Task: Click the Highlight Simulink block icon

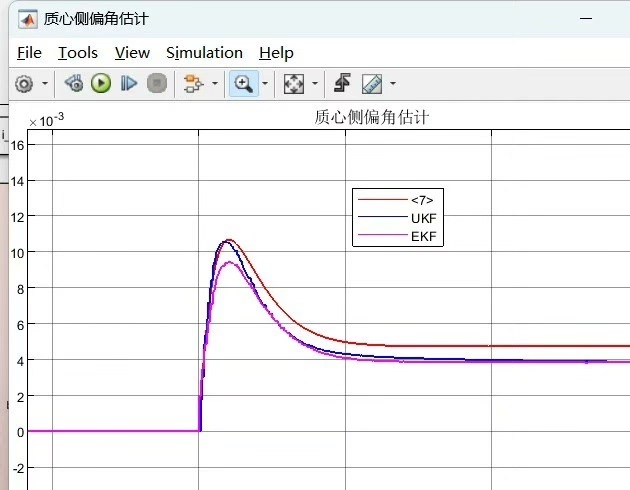Action: point(74,84)
